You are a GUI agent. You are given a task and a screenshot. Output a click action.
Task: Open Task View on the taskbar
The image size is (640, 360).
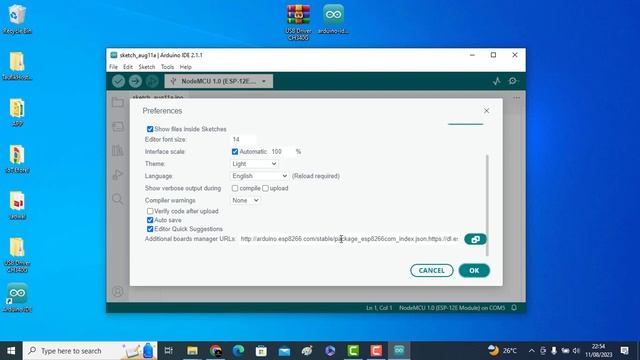pos(169,351)
